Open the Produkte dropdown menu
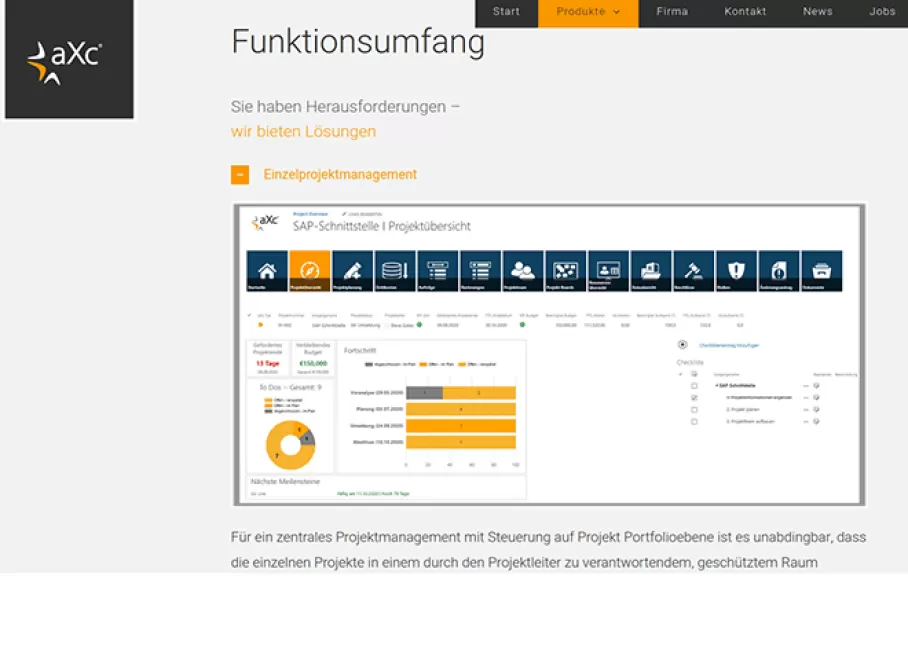The width and height of the screenshot is (908, 660). coord(588,12)
